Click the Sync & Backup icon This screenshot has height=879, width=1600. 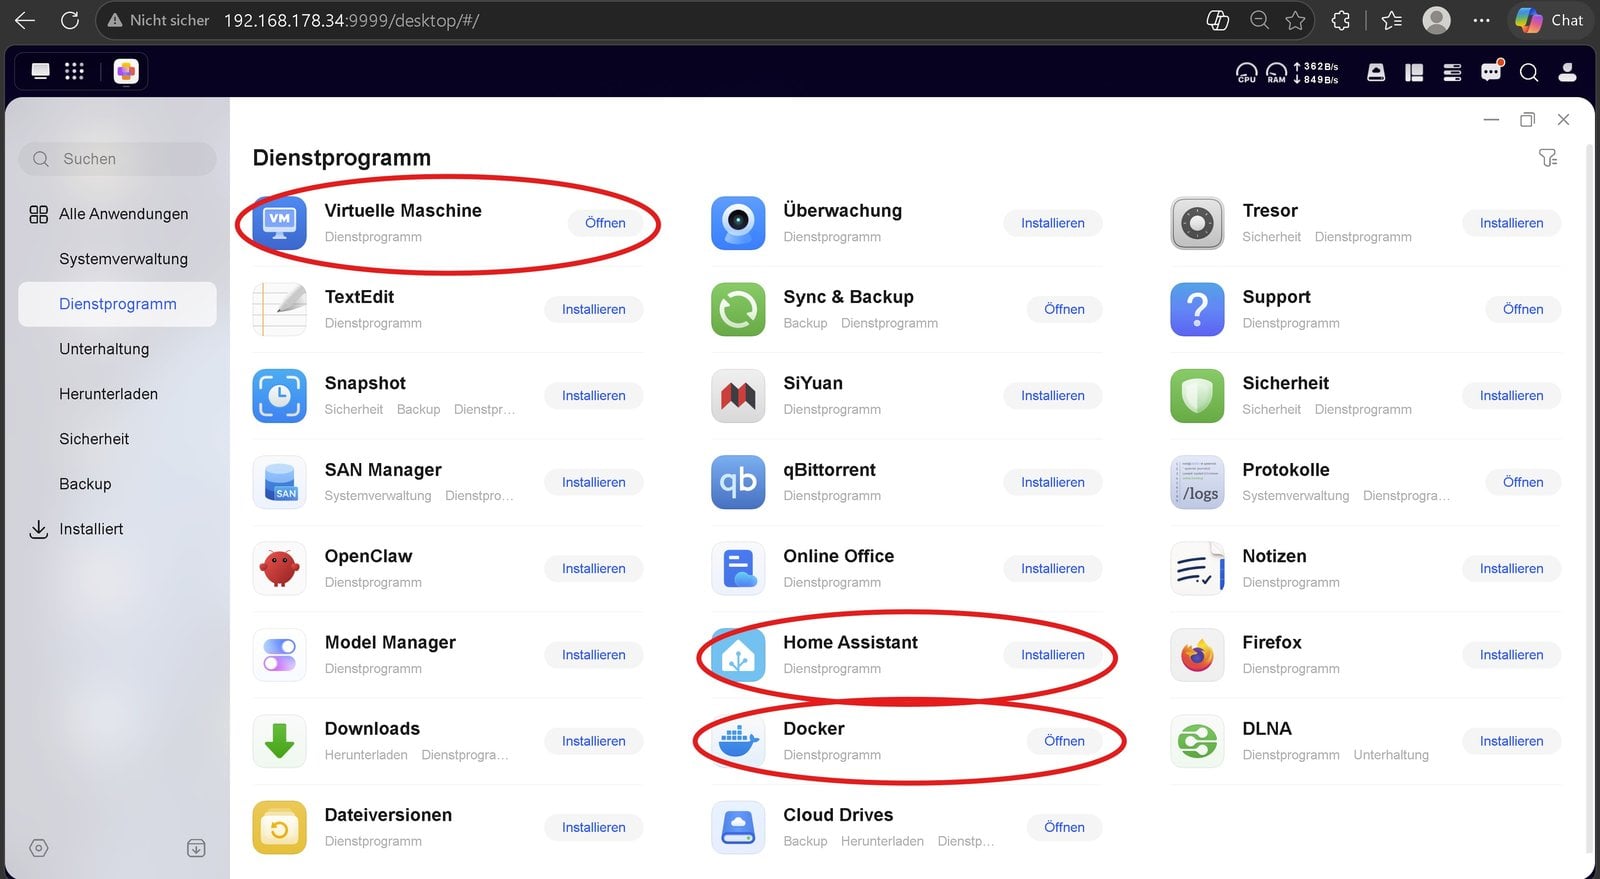point(738,309)
